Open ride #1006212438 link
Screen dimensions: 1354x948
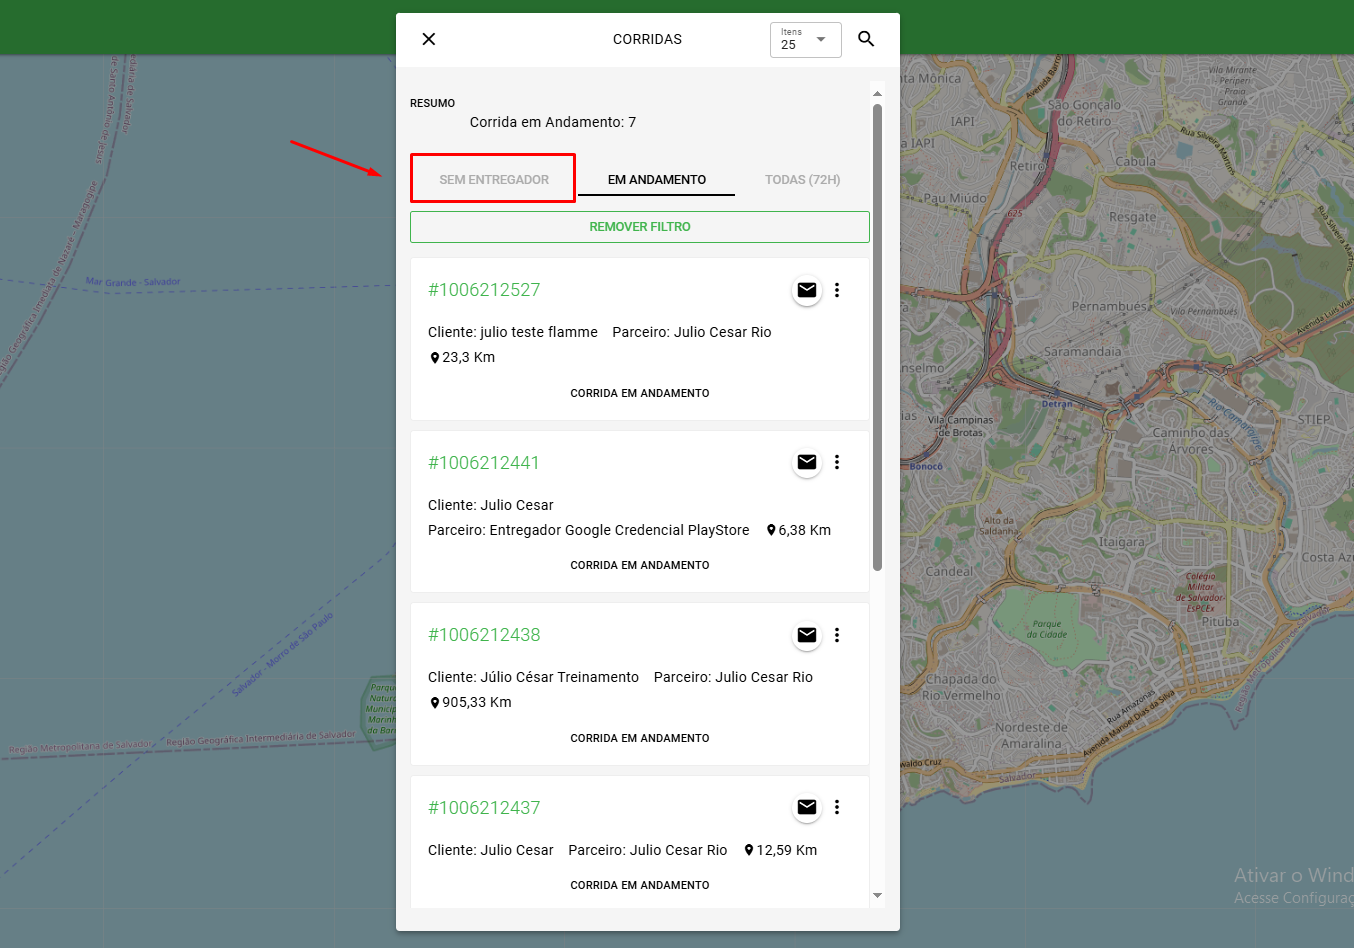click(x=484, y=635)
